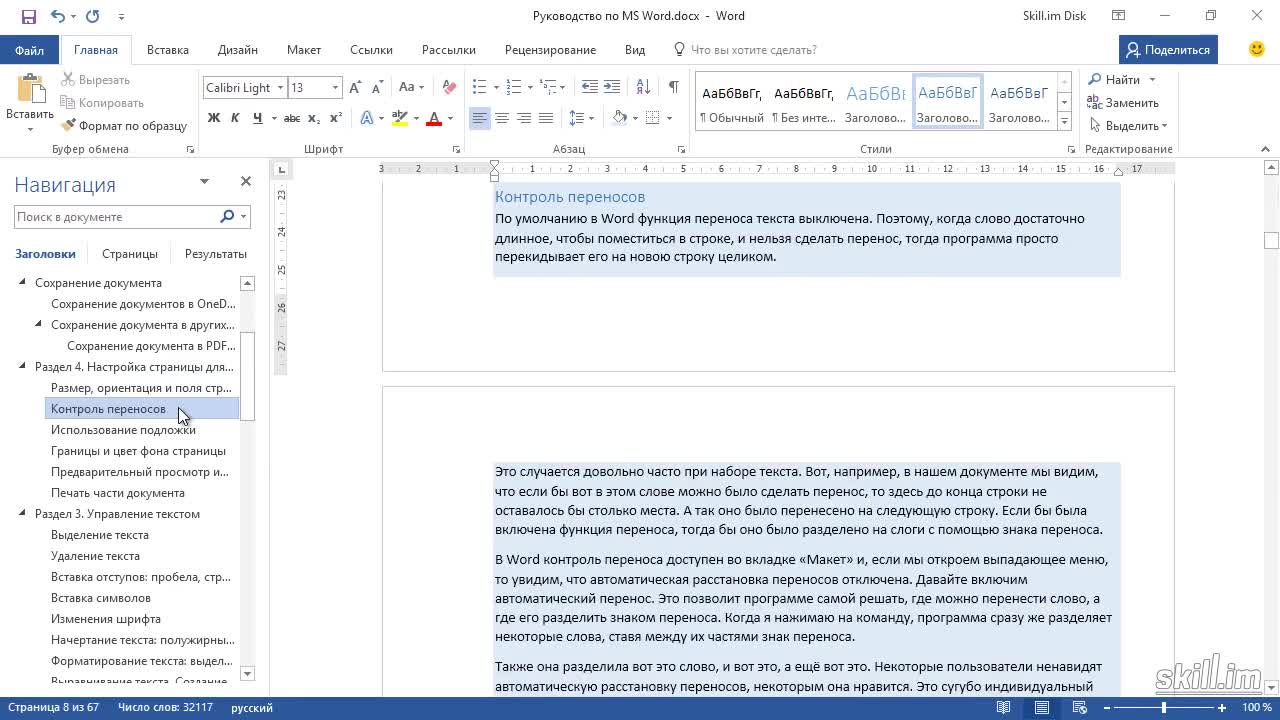Screen dimensions: 1280x720
Task: Zoom out with the minus button
Action: coord(1107,708)
